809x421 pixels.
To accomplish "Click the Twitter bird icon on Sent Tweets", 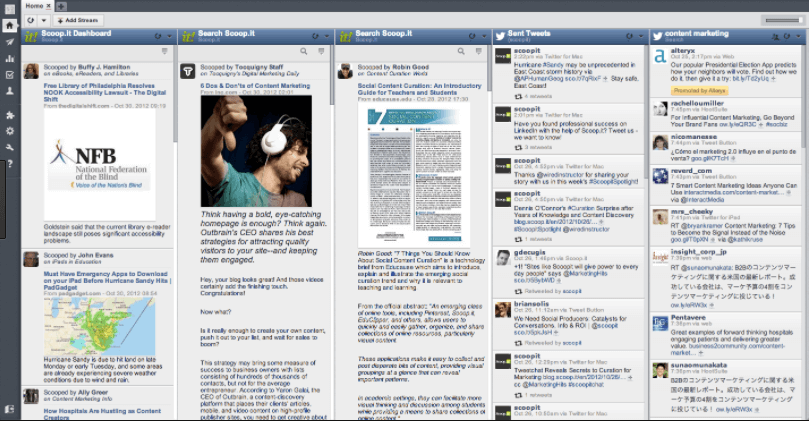I will pyautogui.click(x=500, y=37).
